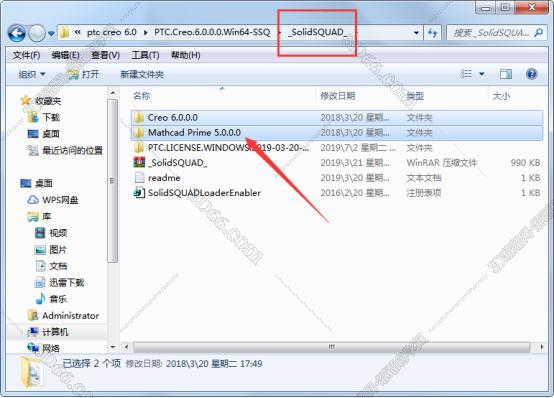Create folder with 新建文件夹
Screen dimensions: 554x398
click(x=142, y=74)
